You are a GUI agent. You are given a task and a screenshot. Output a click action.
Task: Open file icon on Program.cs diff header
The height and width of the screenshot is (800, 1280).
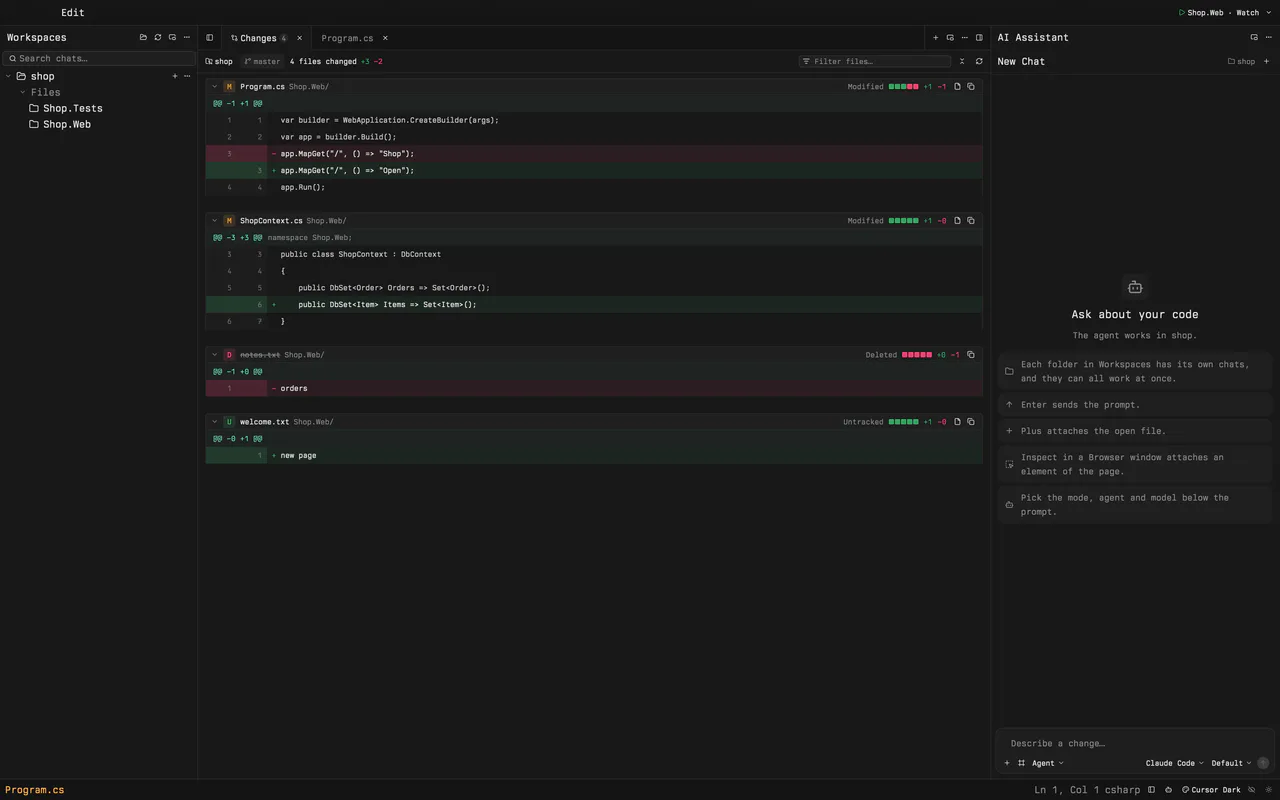[957, 87]
